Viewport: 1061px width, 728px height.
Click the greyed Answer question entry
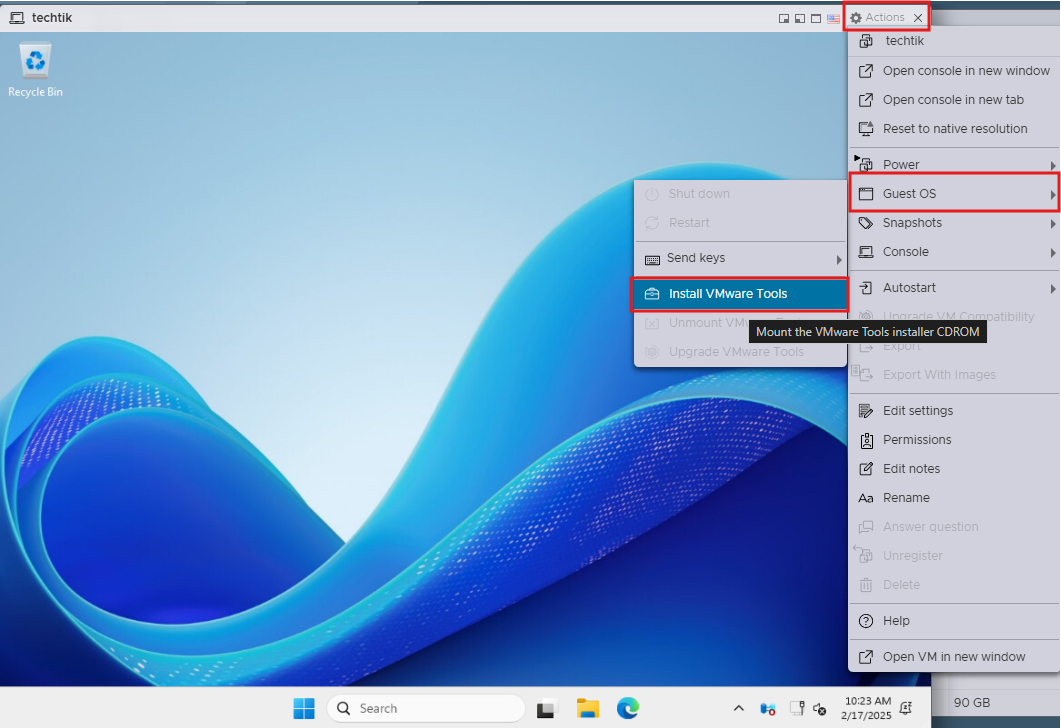pyautogui.click(x=953, y=526)
